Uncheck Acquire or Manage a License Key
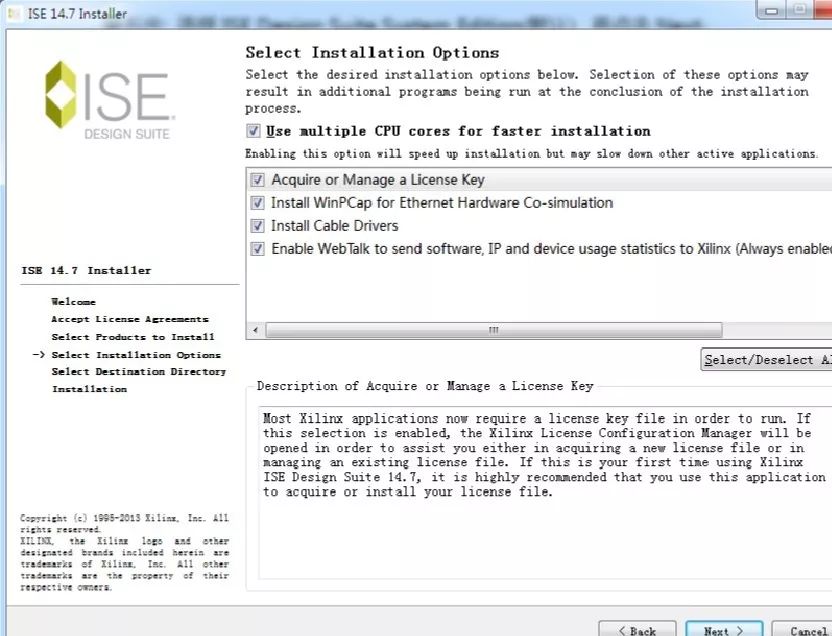 click(x=257, y=180)
